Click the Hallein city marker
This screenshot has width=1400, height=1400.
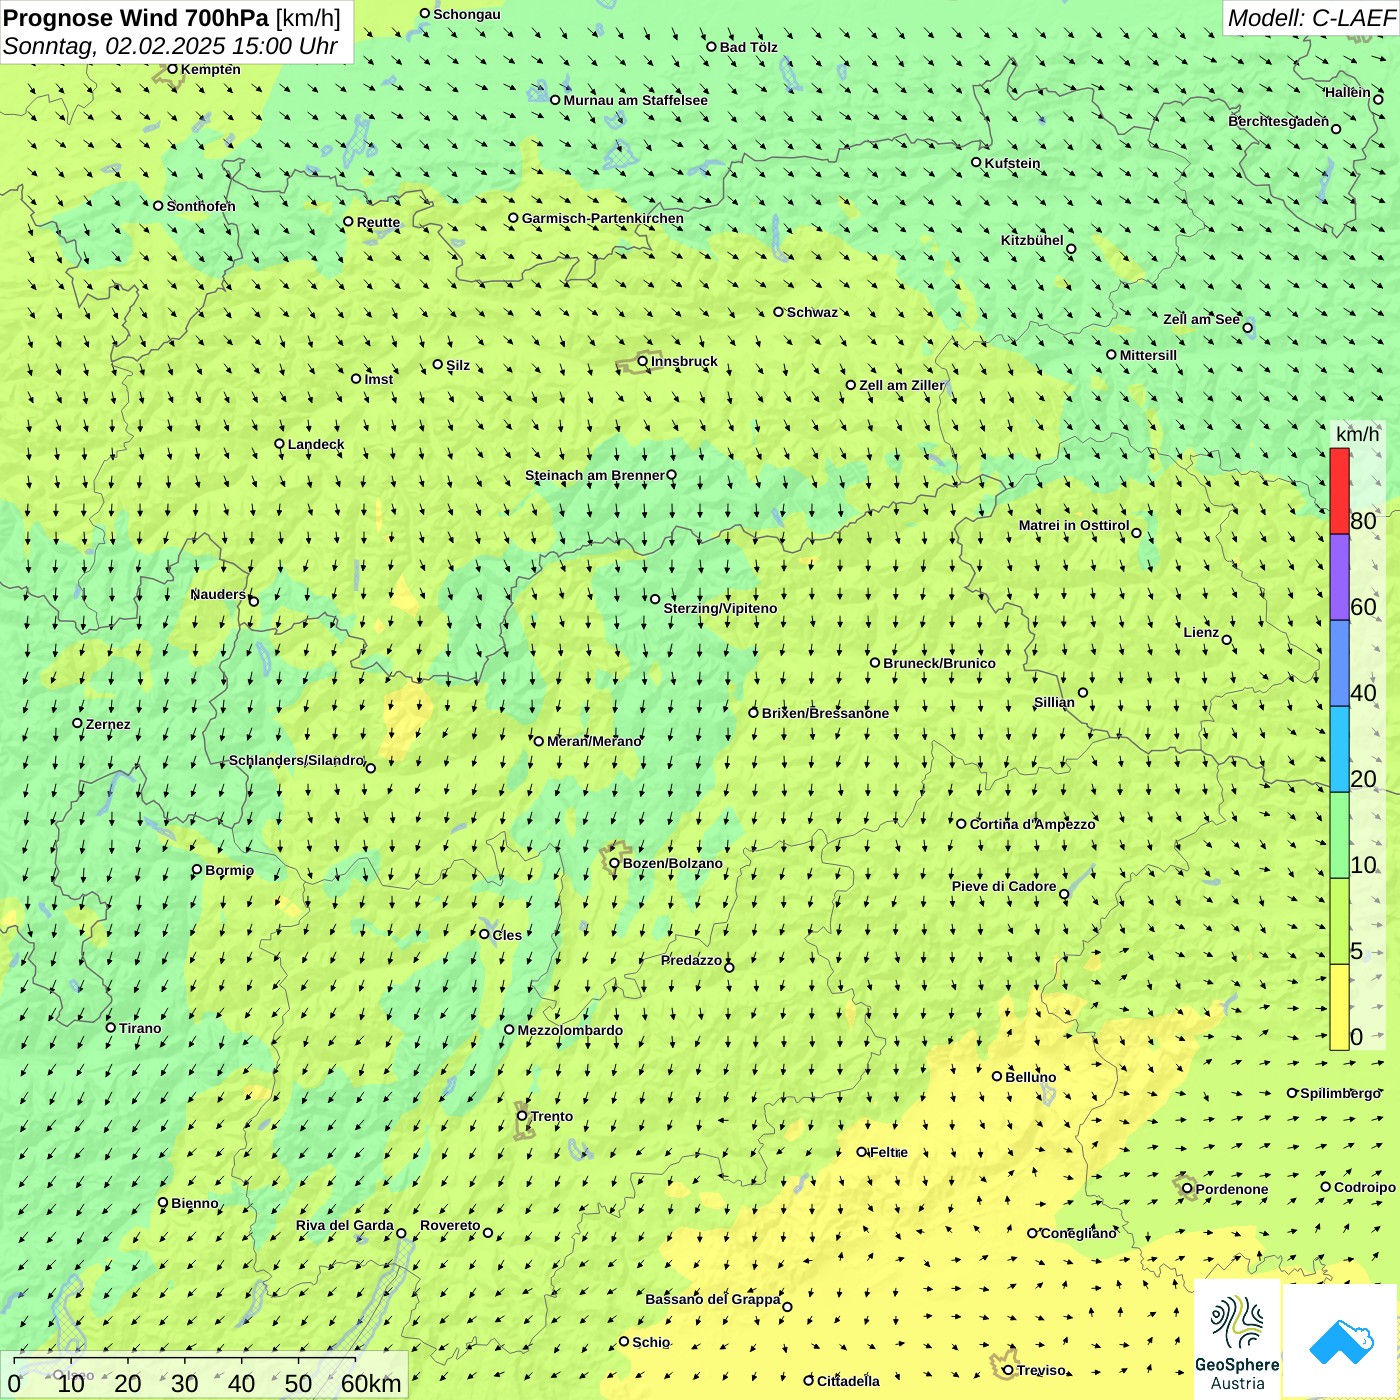[x=1378, y=100]
